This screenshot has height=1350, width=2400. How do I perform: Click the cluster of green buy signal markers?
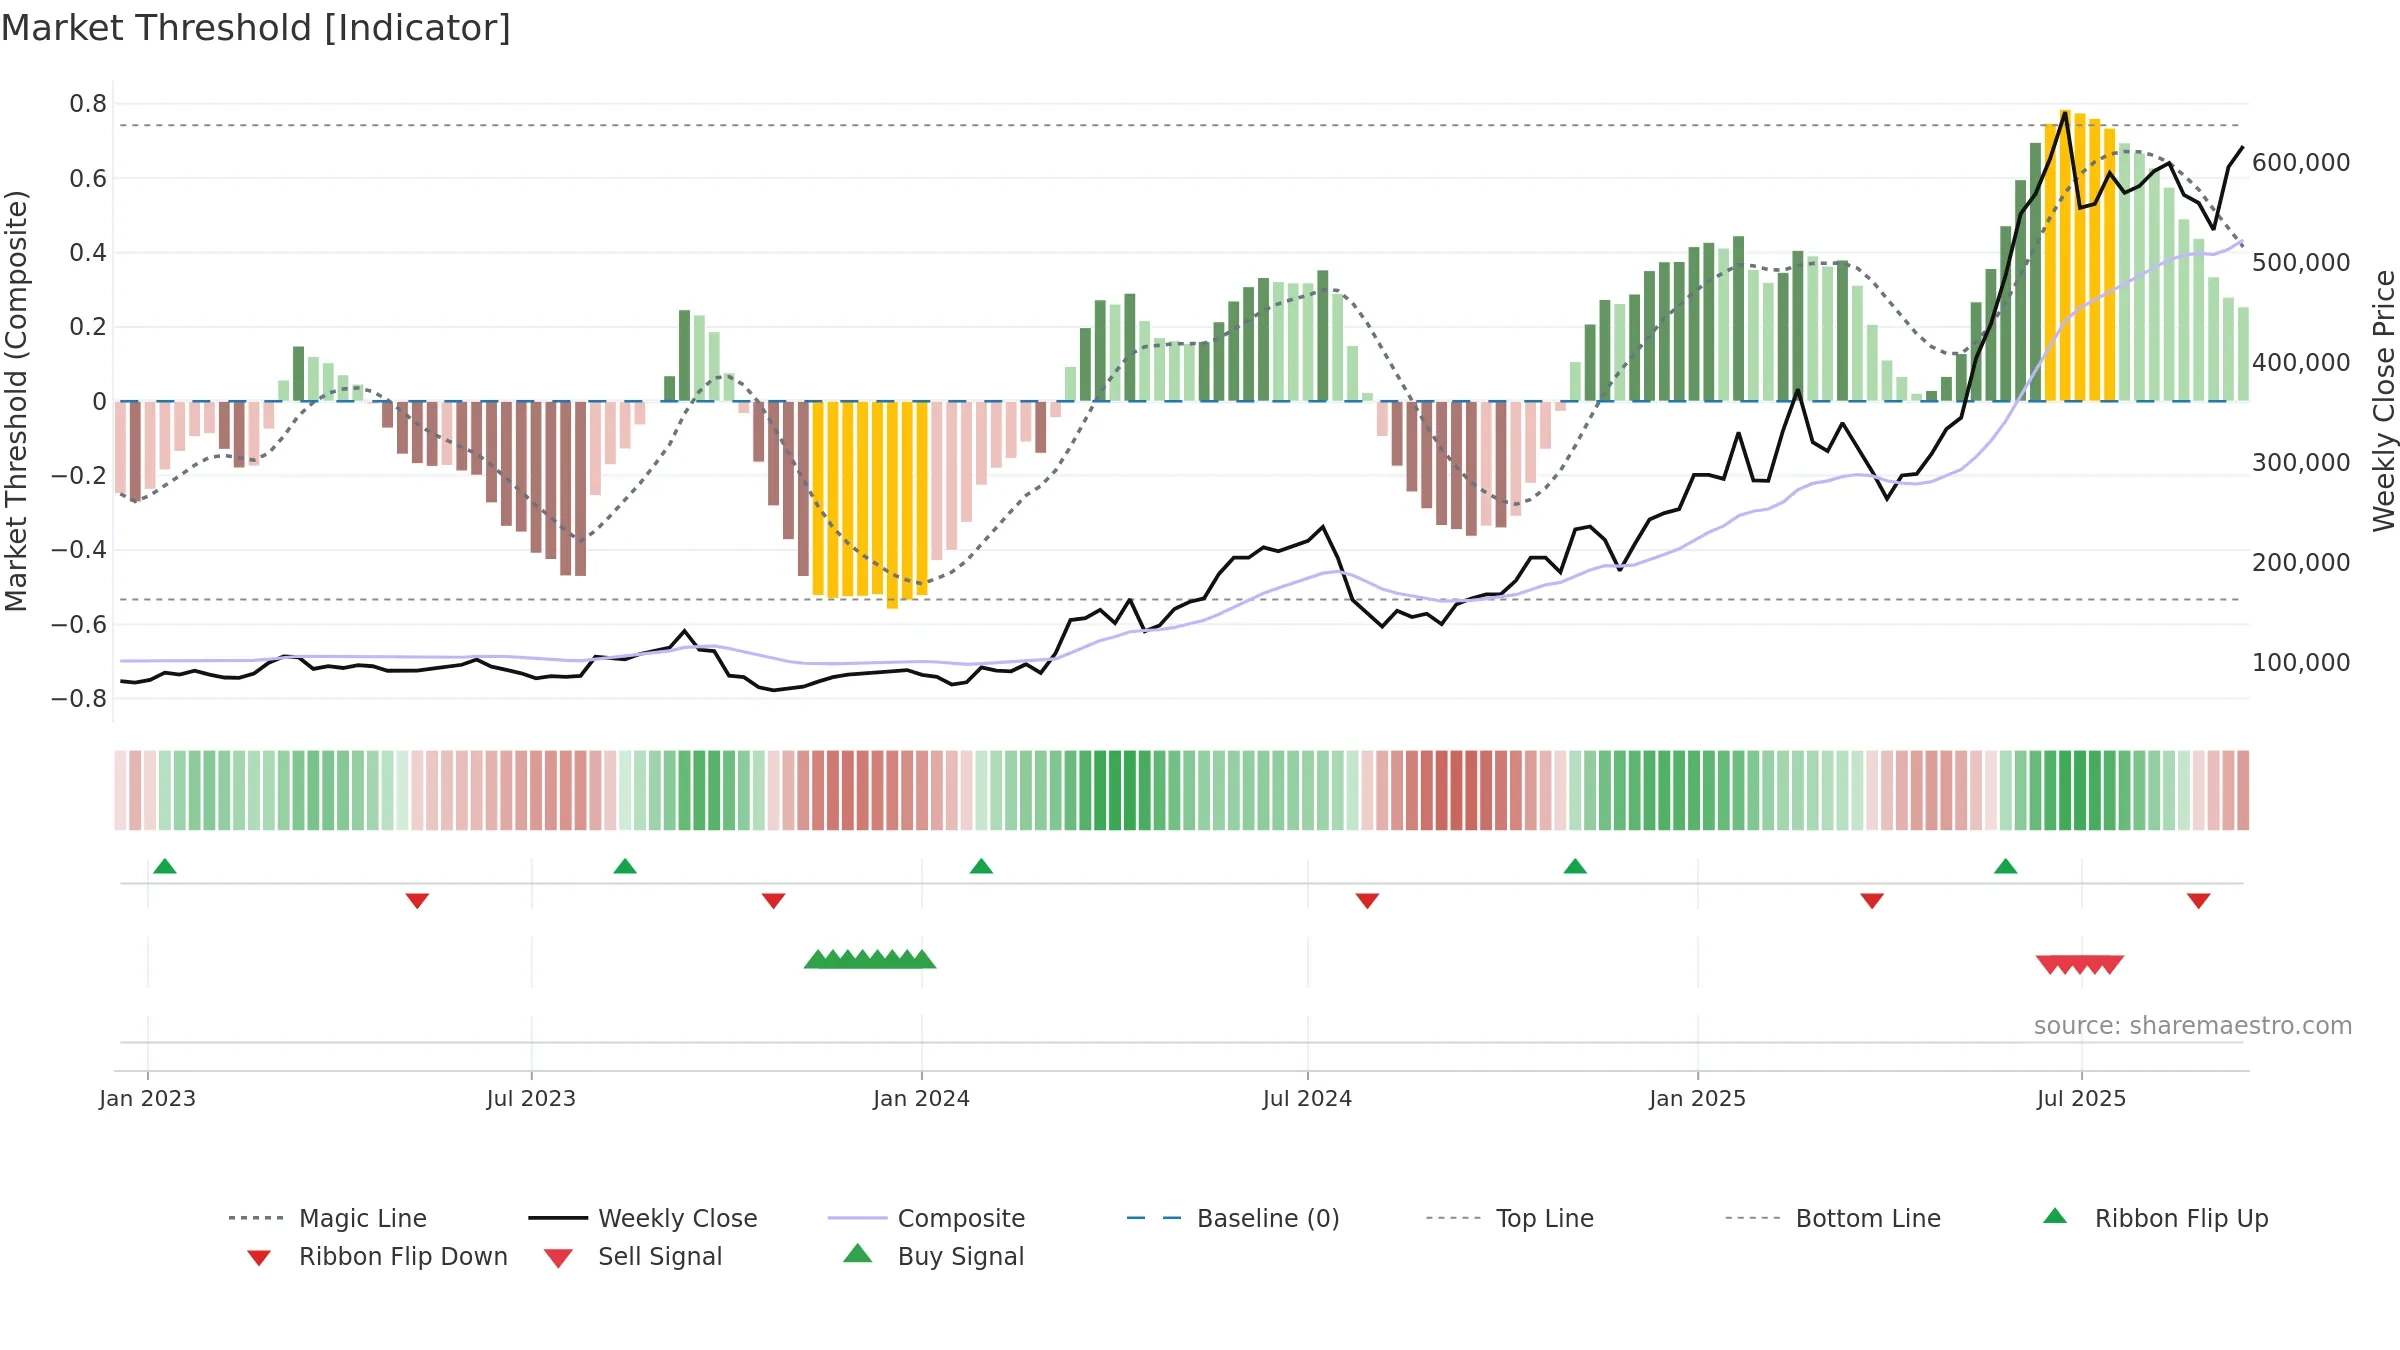870,959
